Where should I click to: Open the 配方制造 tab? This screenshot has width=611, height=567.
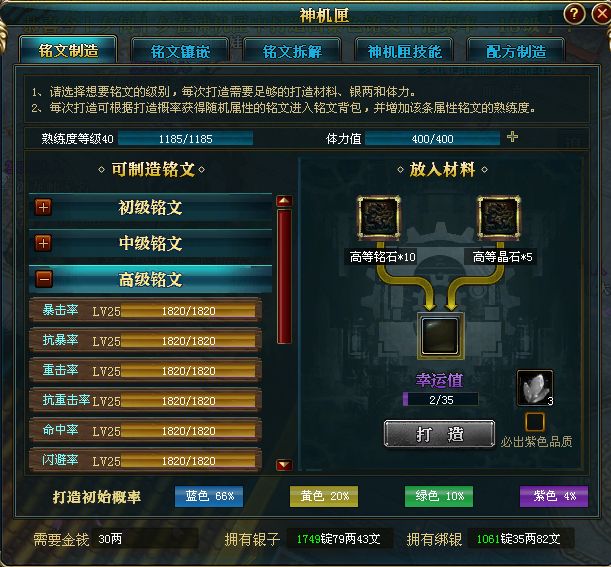click(x=516, y=51)
